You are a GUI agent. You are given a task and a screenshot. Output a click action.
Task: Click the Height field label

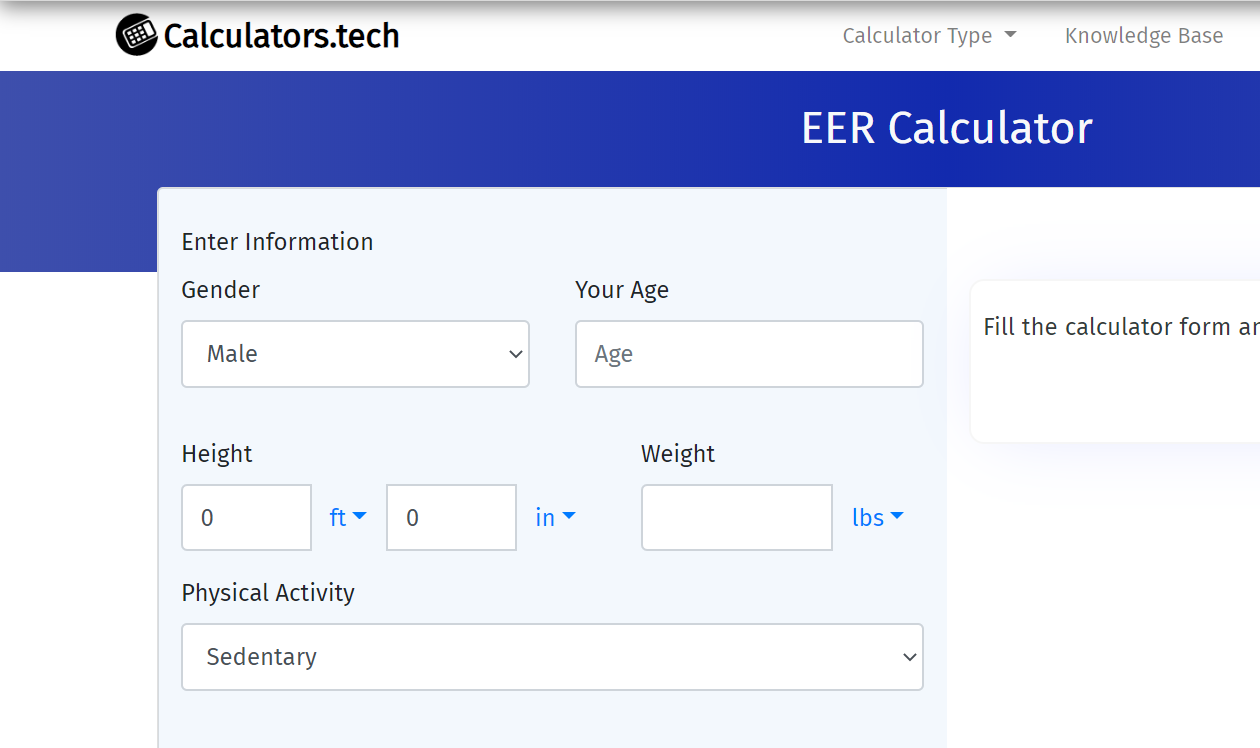[217, 454]
